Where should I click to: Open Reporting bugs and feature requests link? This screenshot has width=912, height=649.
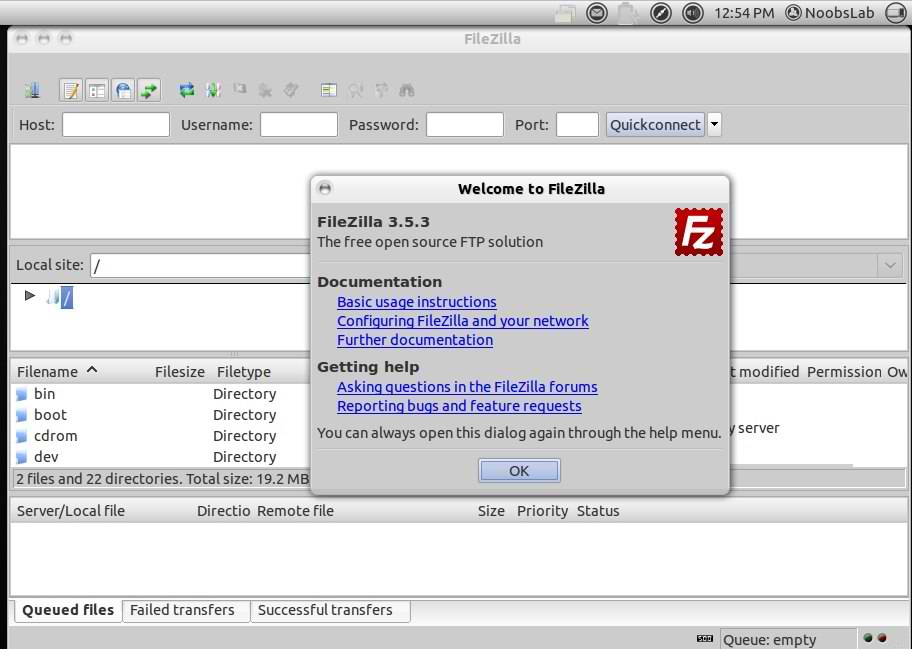click(459, 406)
